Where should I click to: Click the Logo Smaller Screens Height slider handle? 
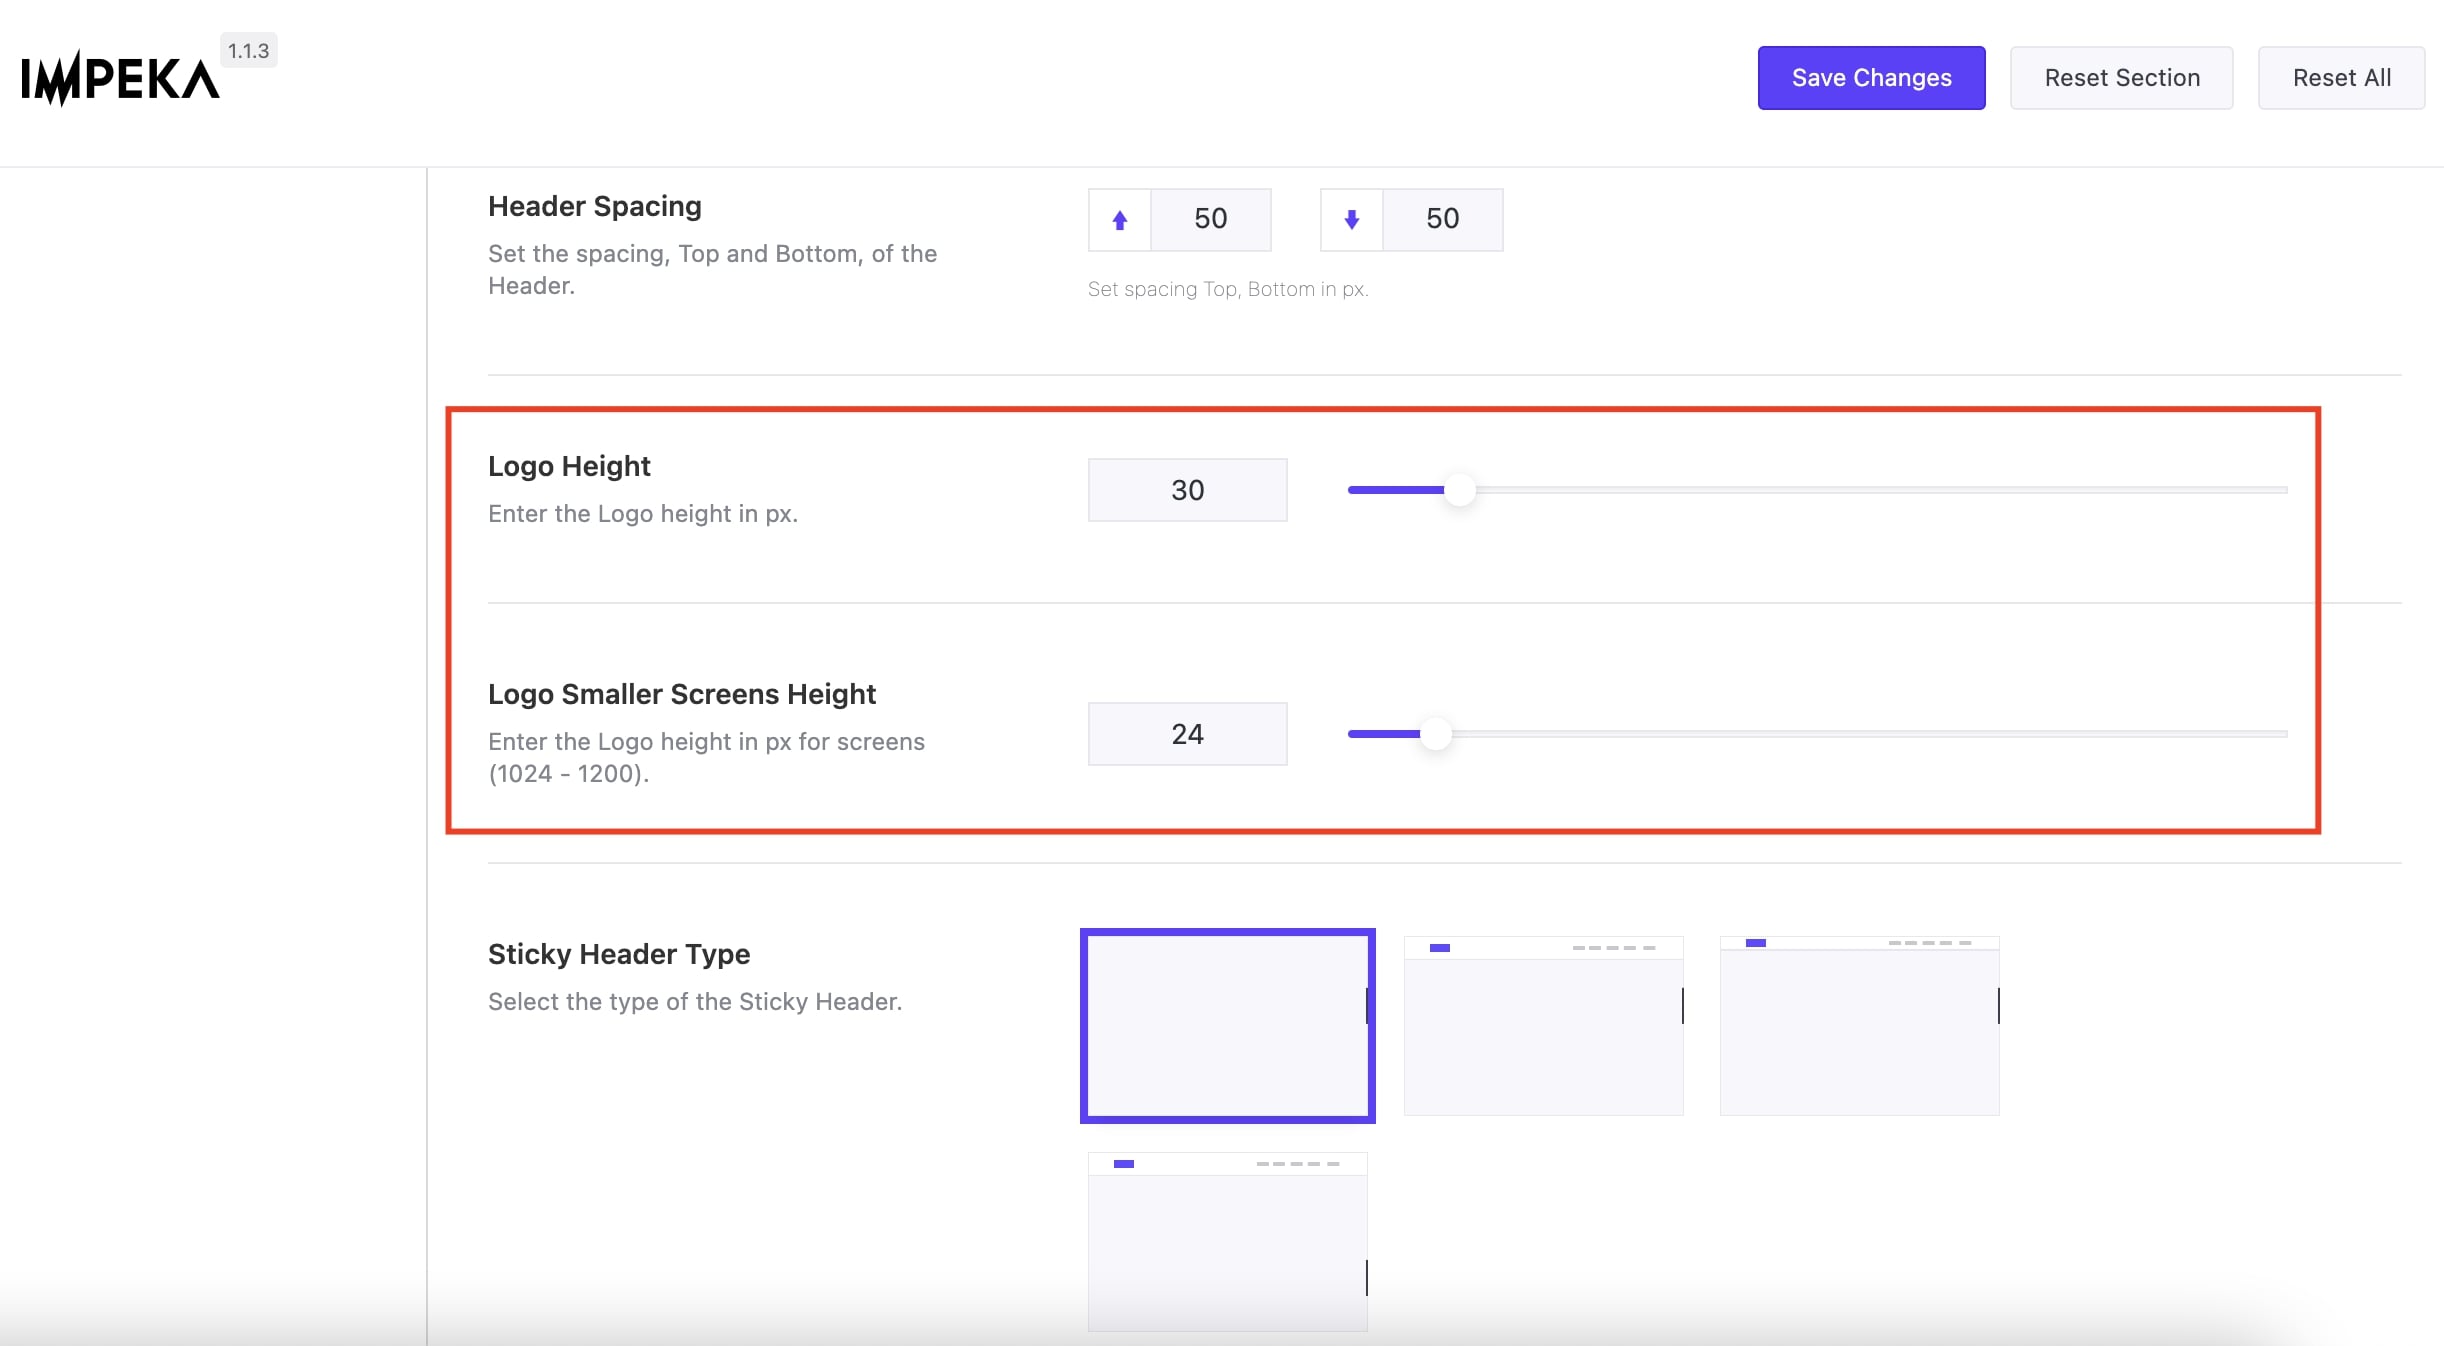pos(1436,734)
